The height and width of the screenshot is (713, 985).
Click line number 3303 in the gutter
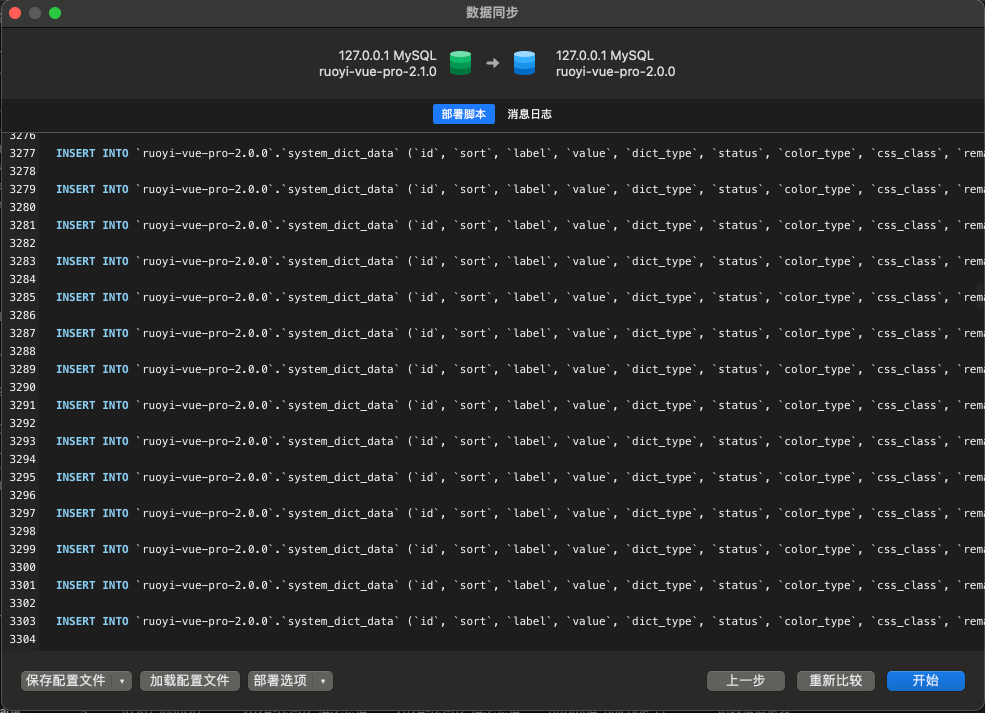coord(22,621)
